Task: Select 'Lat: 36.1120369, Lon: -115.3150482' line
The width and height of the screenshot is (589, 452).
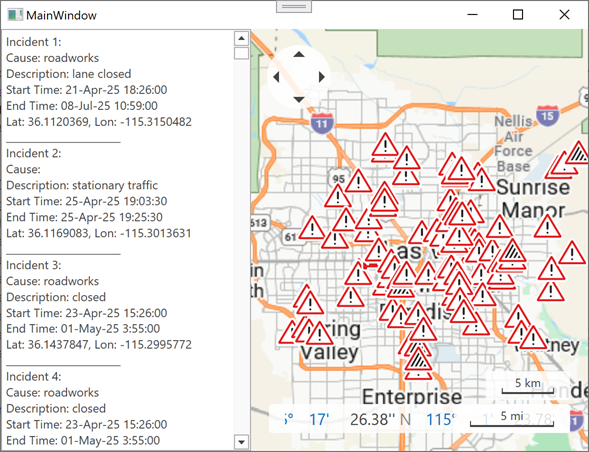Action: (99, 122)
